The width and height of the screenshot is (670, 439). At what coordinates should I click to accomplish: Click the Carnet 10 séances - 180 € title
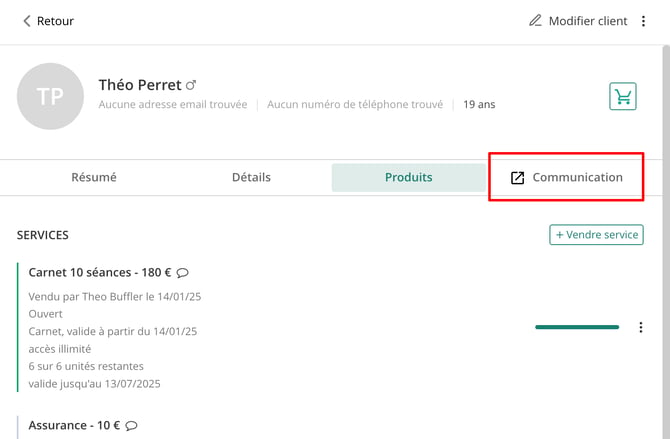pyautogui.click(x=100, y=272)
